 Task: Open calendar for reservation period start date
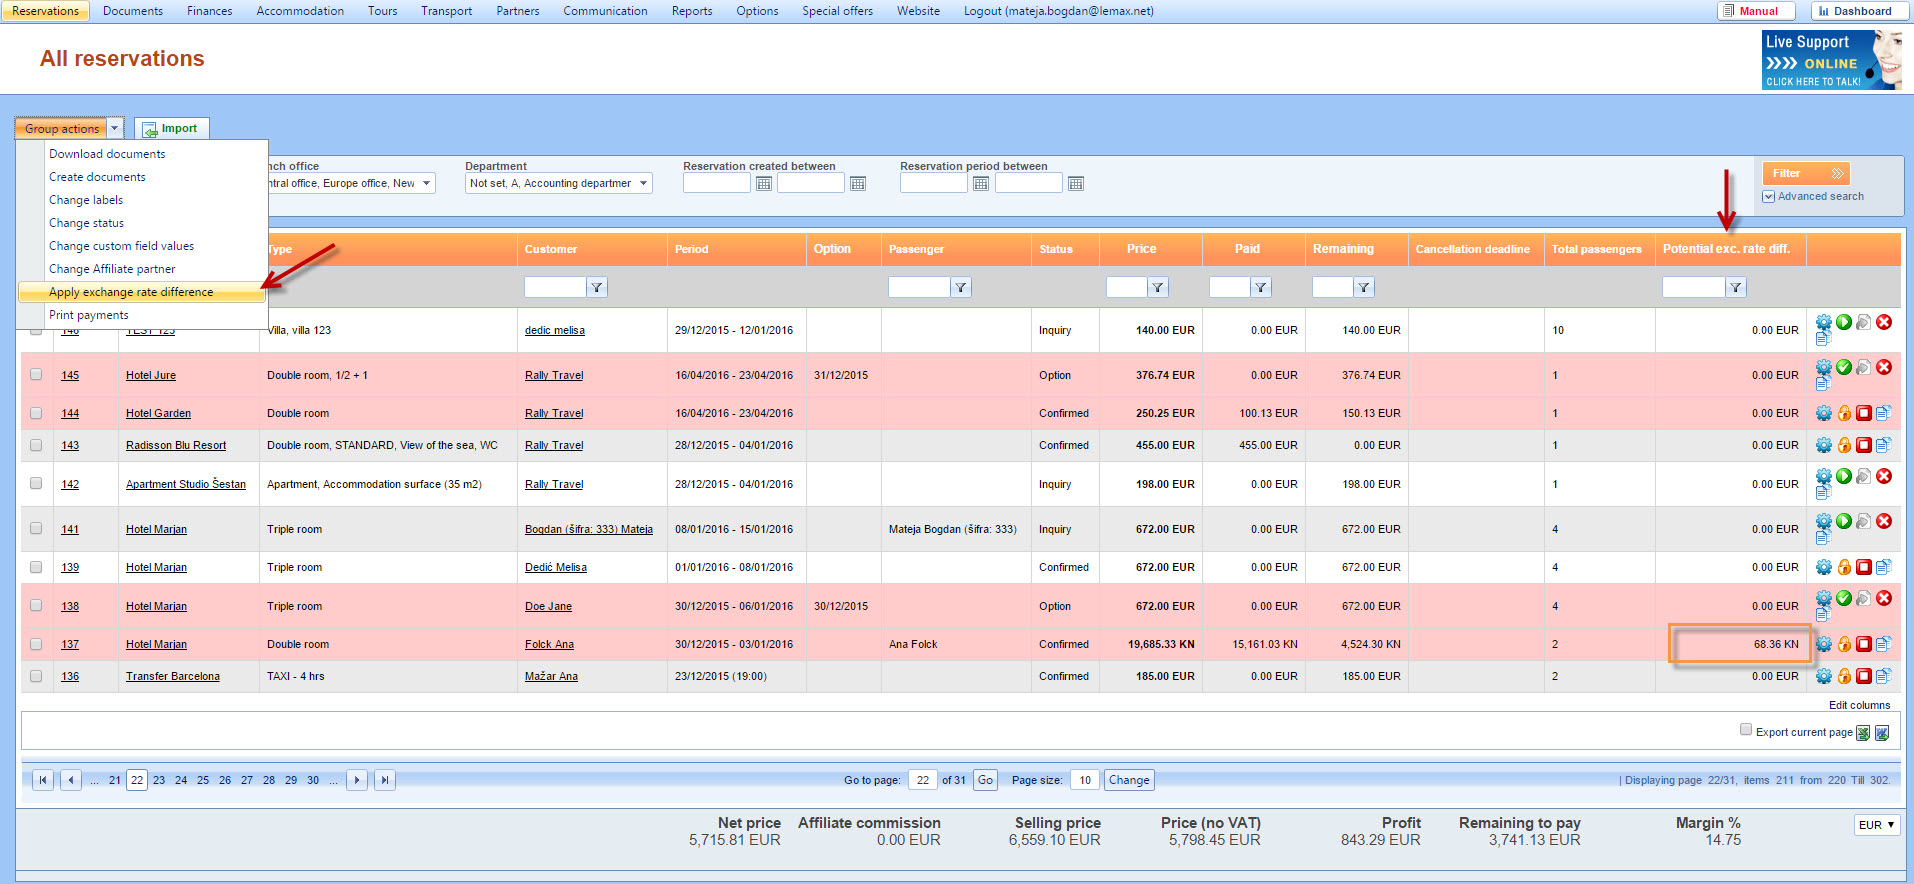981,183
